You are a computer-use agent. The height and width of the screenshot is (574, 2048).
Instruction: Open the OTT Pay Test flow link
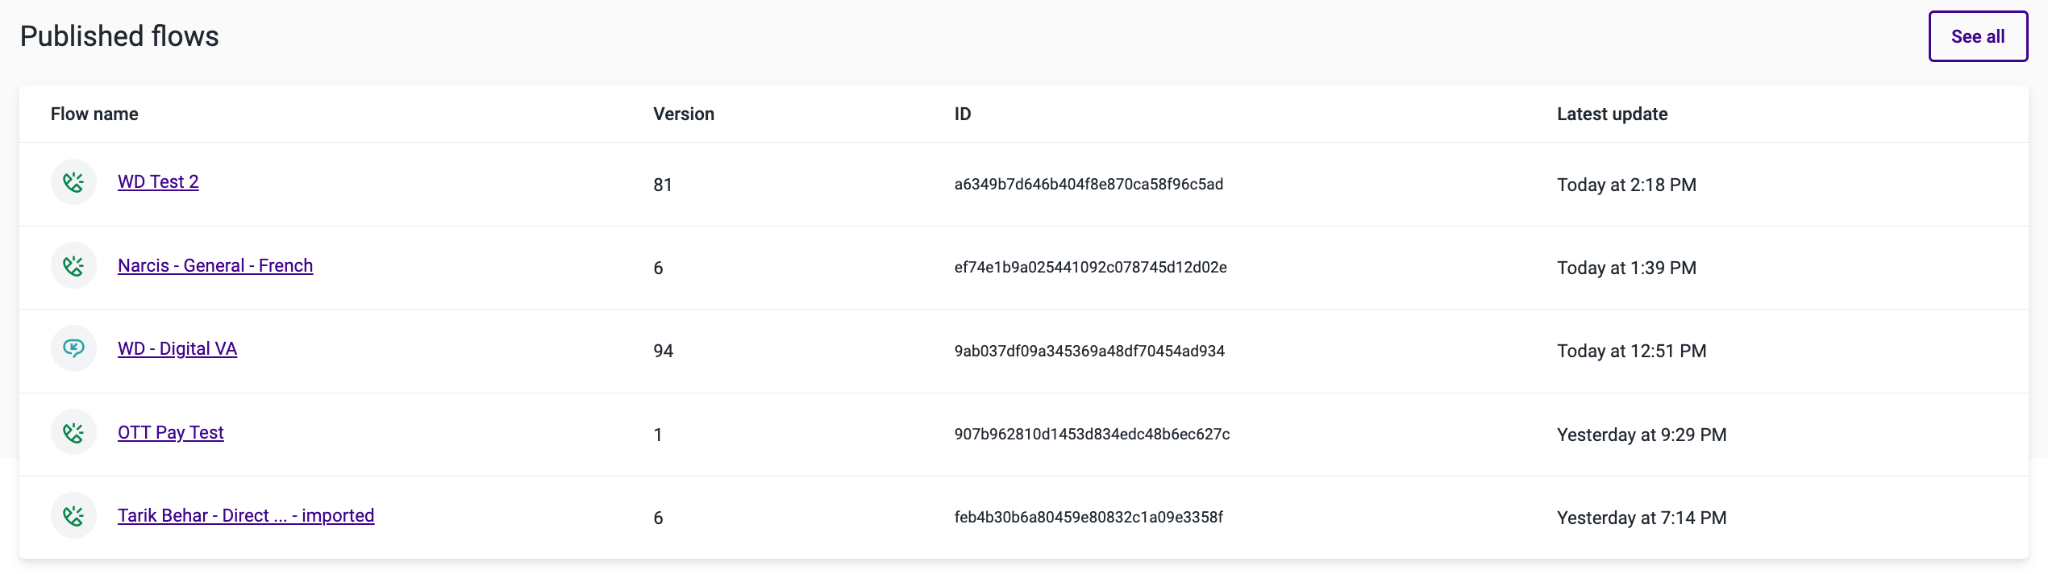tap(171, 433)
